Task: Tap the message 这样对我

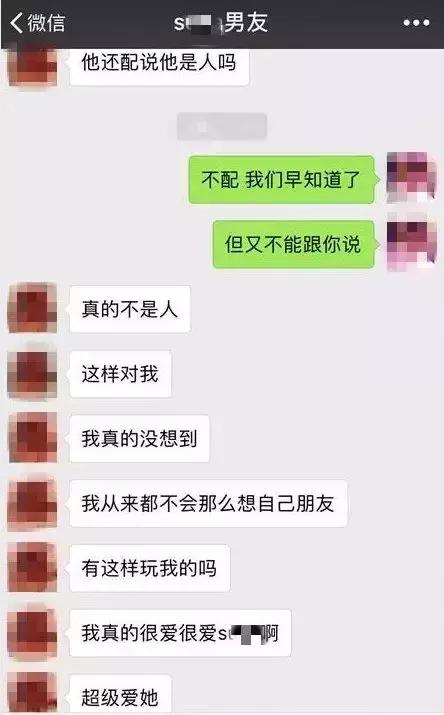Action: pos(119,374)
